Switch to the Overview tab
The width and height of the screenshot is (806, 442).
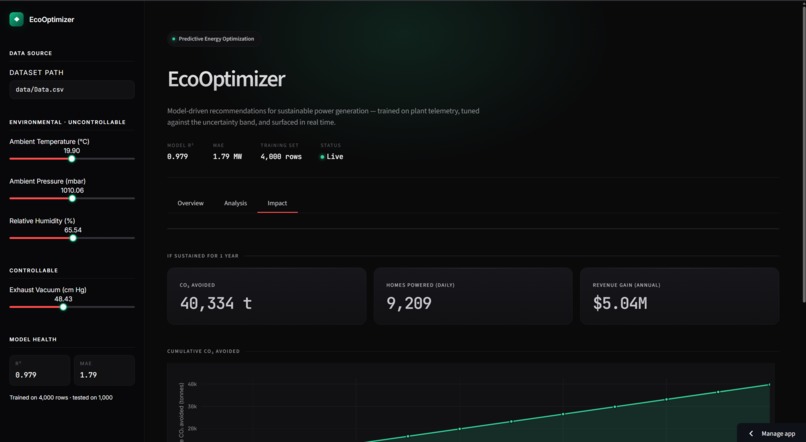coord(190,204)
